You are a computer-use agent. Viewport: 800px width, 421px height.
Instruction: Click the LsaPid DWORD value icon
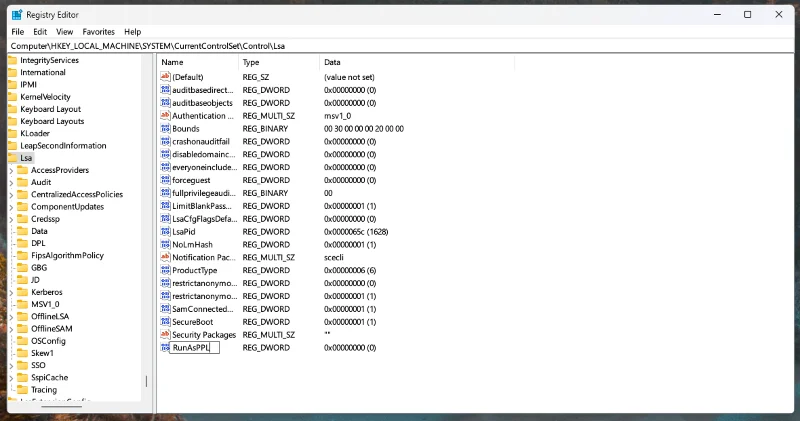pos(165,232)
